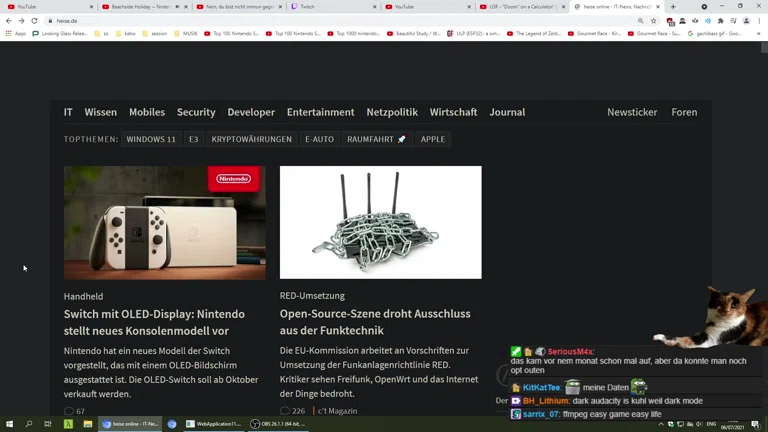The height and width of the screenshot is (432, 768).
Task: Open the Wirtschaft section
Action: tap(453, 112)
